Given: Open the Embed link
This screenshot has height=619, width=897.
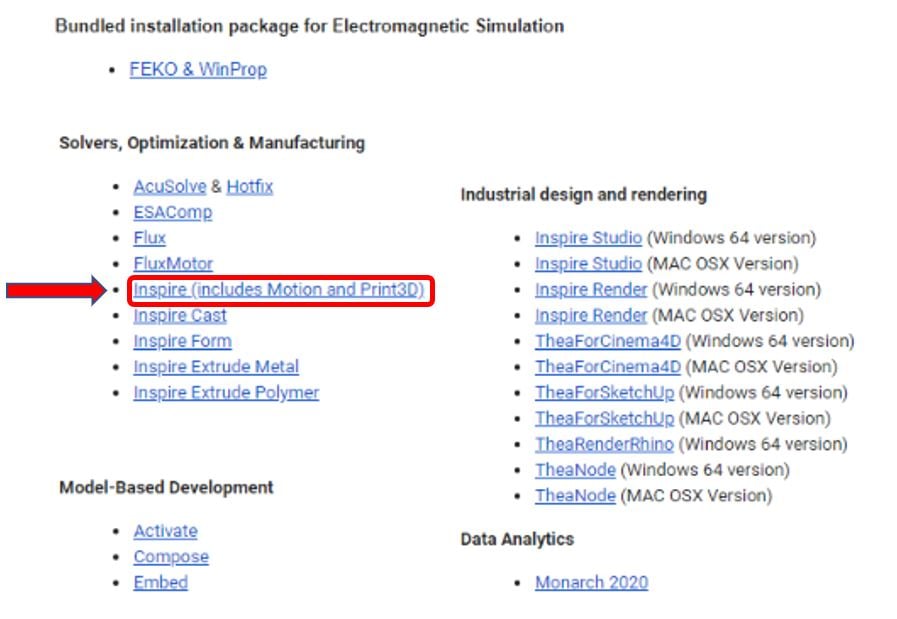Looking at the screenshot, I should click(x=161, y=582).
